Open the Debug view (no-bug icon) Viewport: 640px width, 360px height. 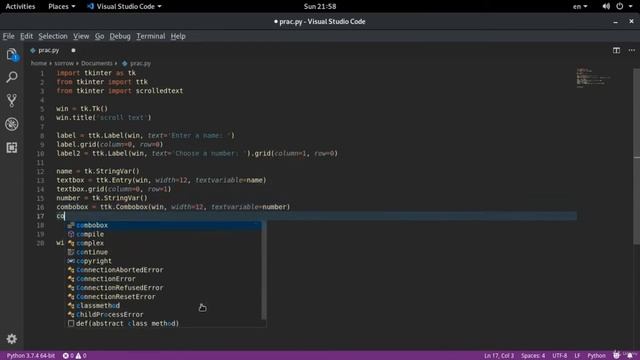coord(11,124)
